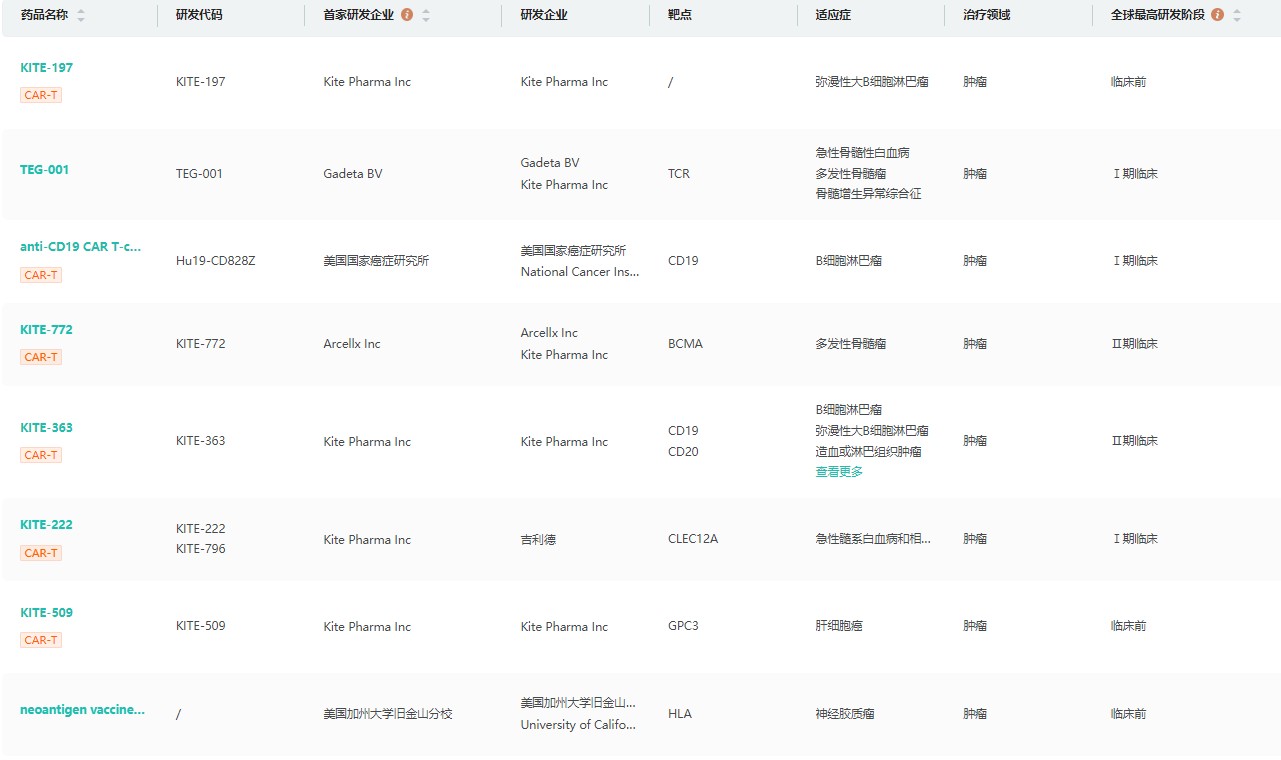The image size is (1281, 760).
Task: Click 多发性骨髓瘤 in the KITE-772 row
Action: [851, 344]
